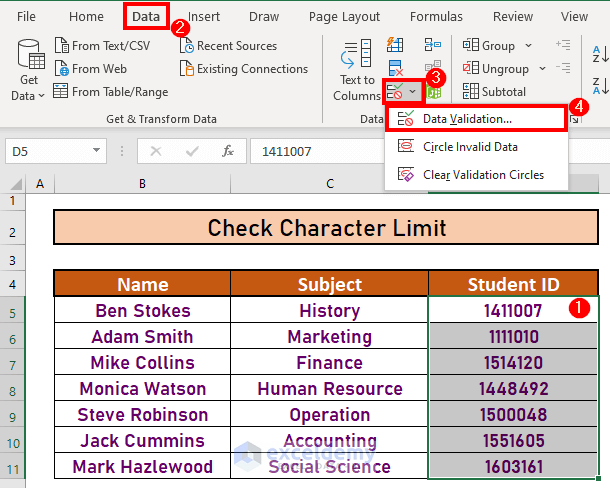This screenshot has height=488, width=610.
Task: Open the File tab
Action: 26,16
